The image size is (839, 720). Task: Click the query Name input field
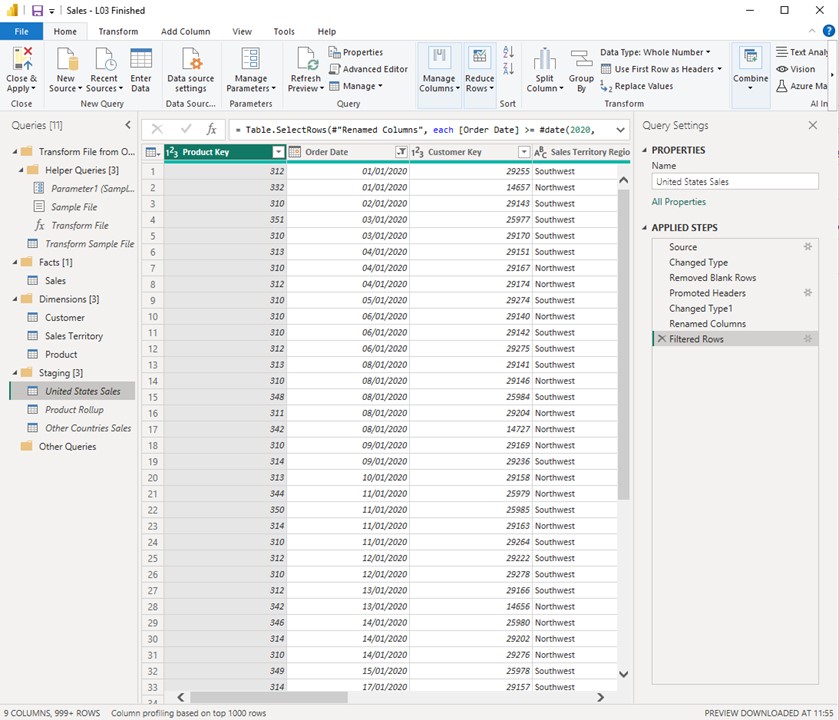[734, 182]
